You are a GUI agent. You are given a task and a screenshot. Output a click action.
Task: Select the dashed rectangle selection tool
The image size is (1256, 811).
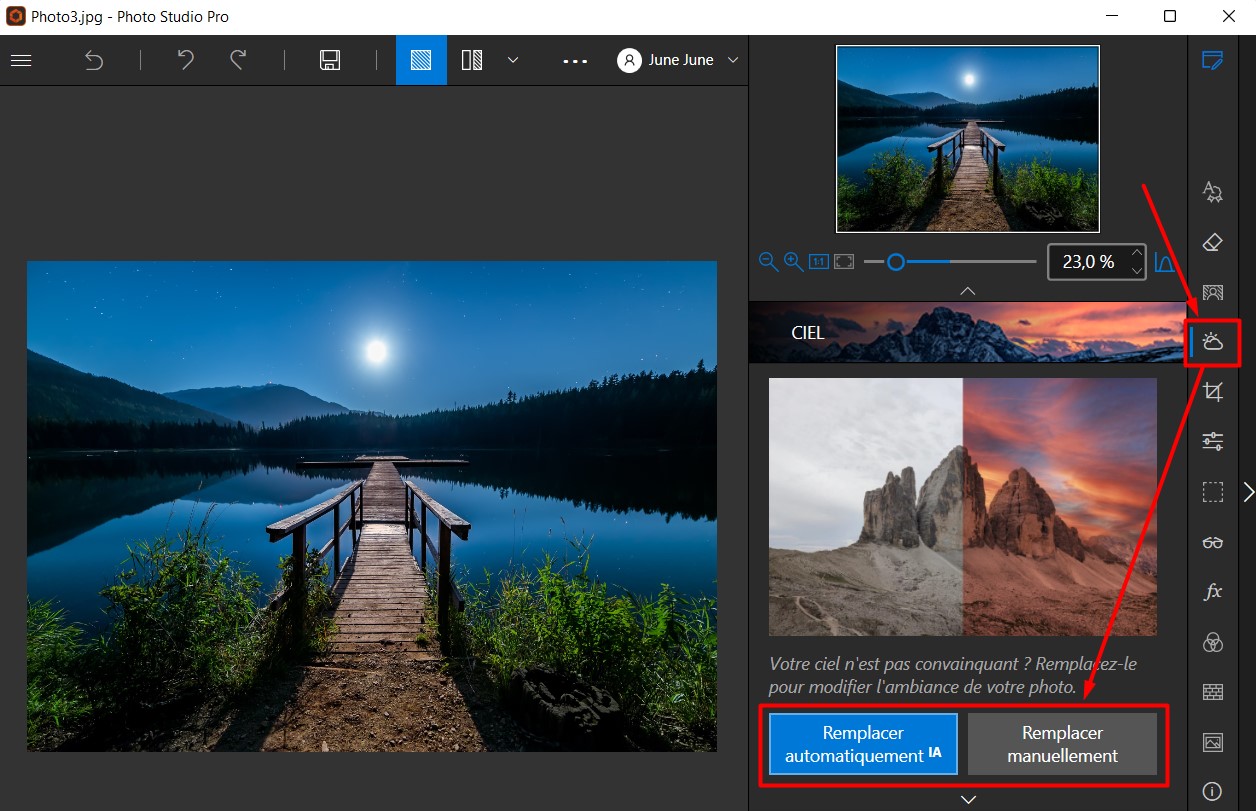pyautogui.click(x=1212, y=492)
